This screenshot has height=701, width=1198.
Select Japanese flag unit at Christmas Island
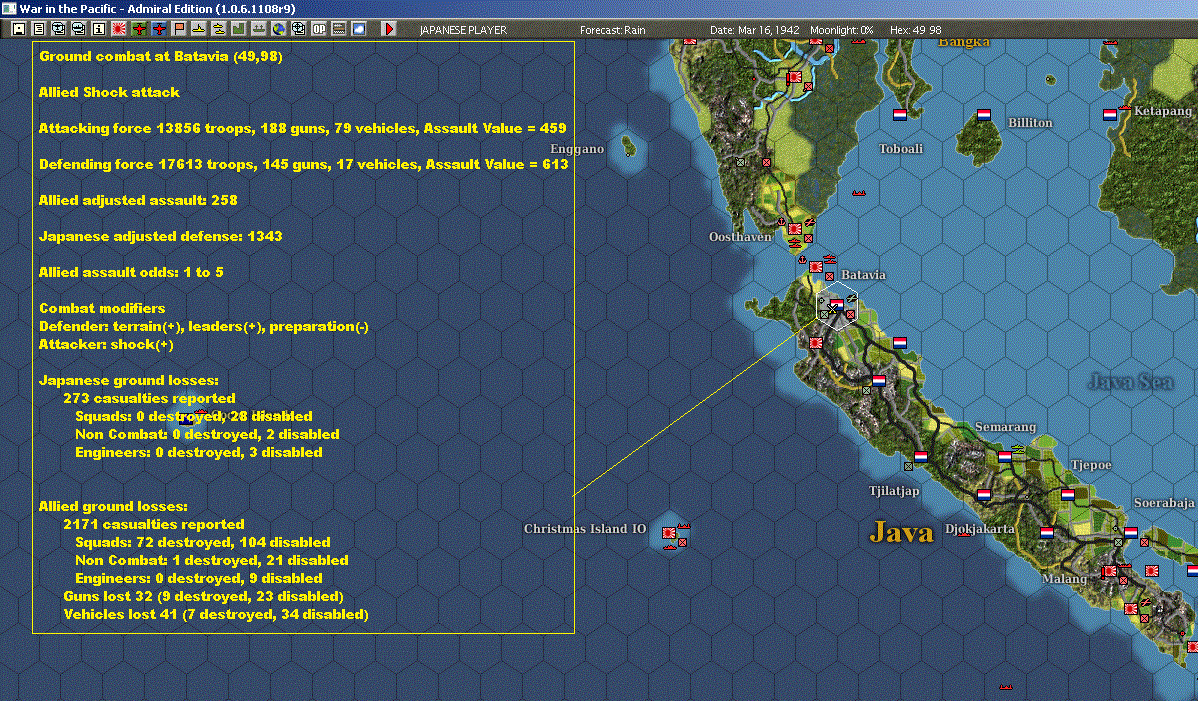click(669, 532)
